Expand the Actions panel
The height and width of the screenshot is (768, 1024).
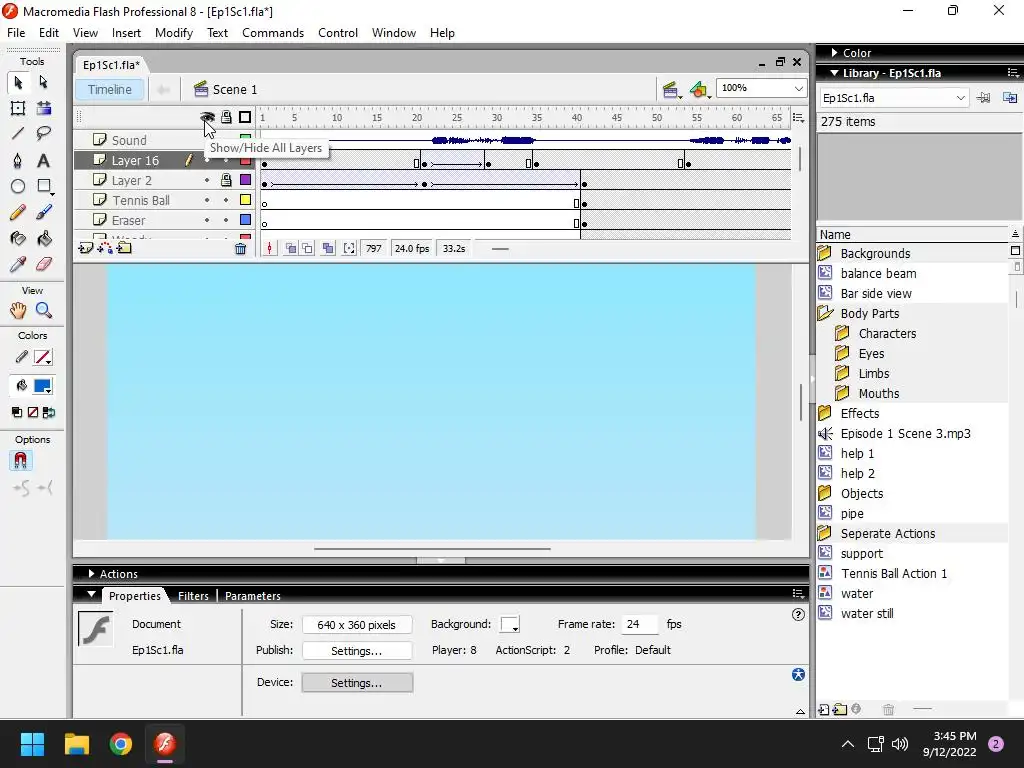click(x=91, y=573)
